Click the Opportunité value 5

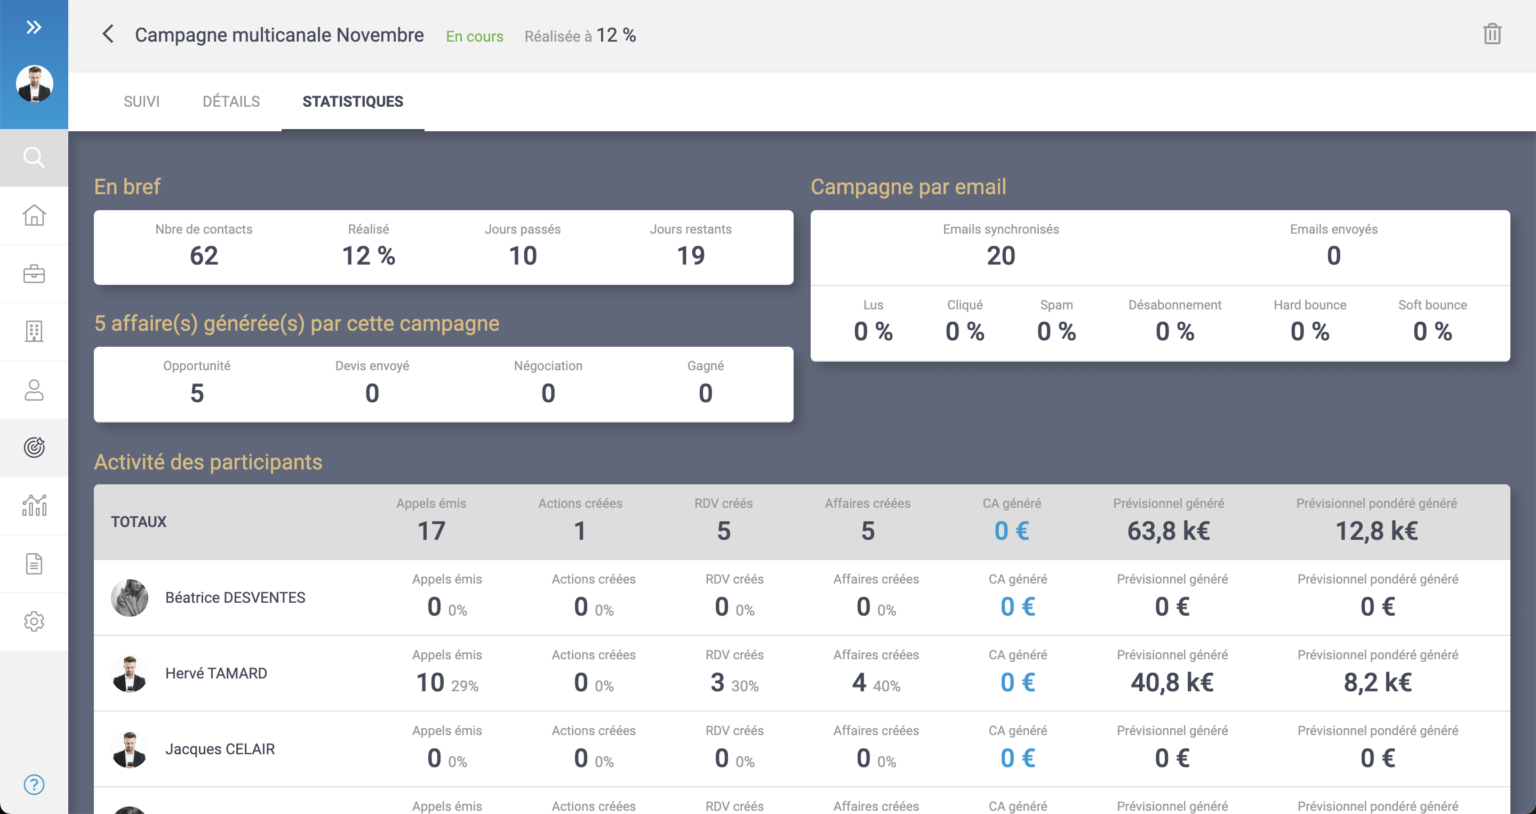tap(197, 394)
